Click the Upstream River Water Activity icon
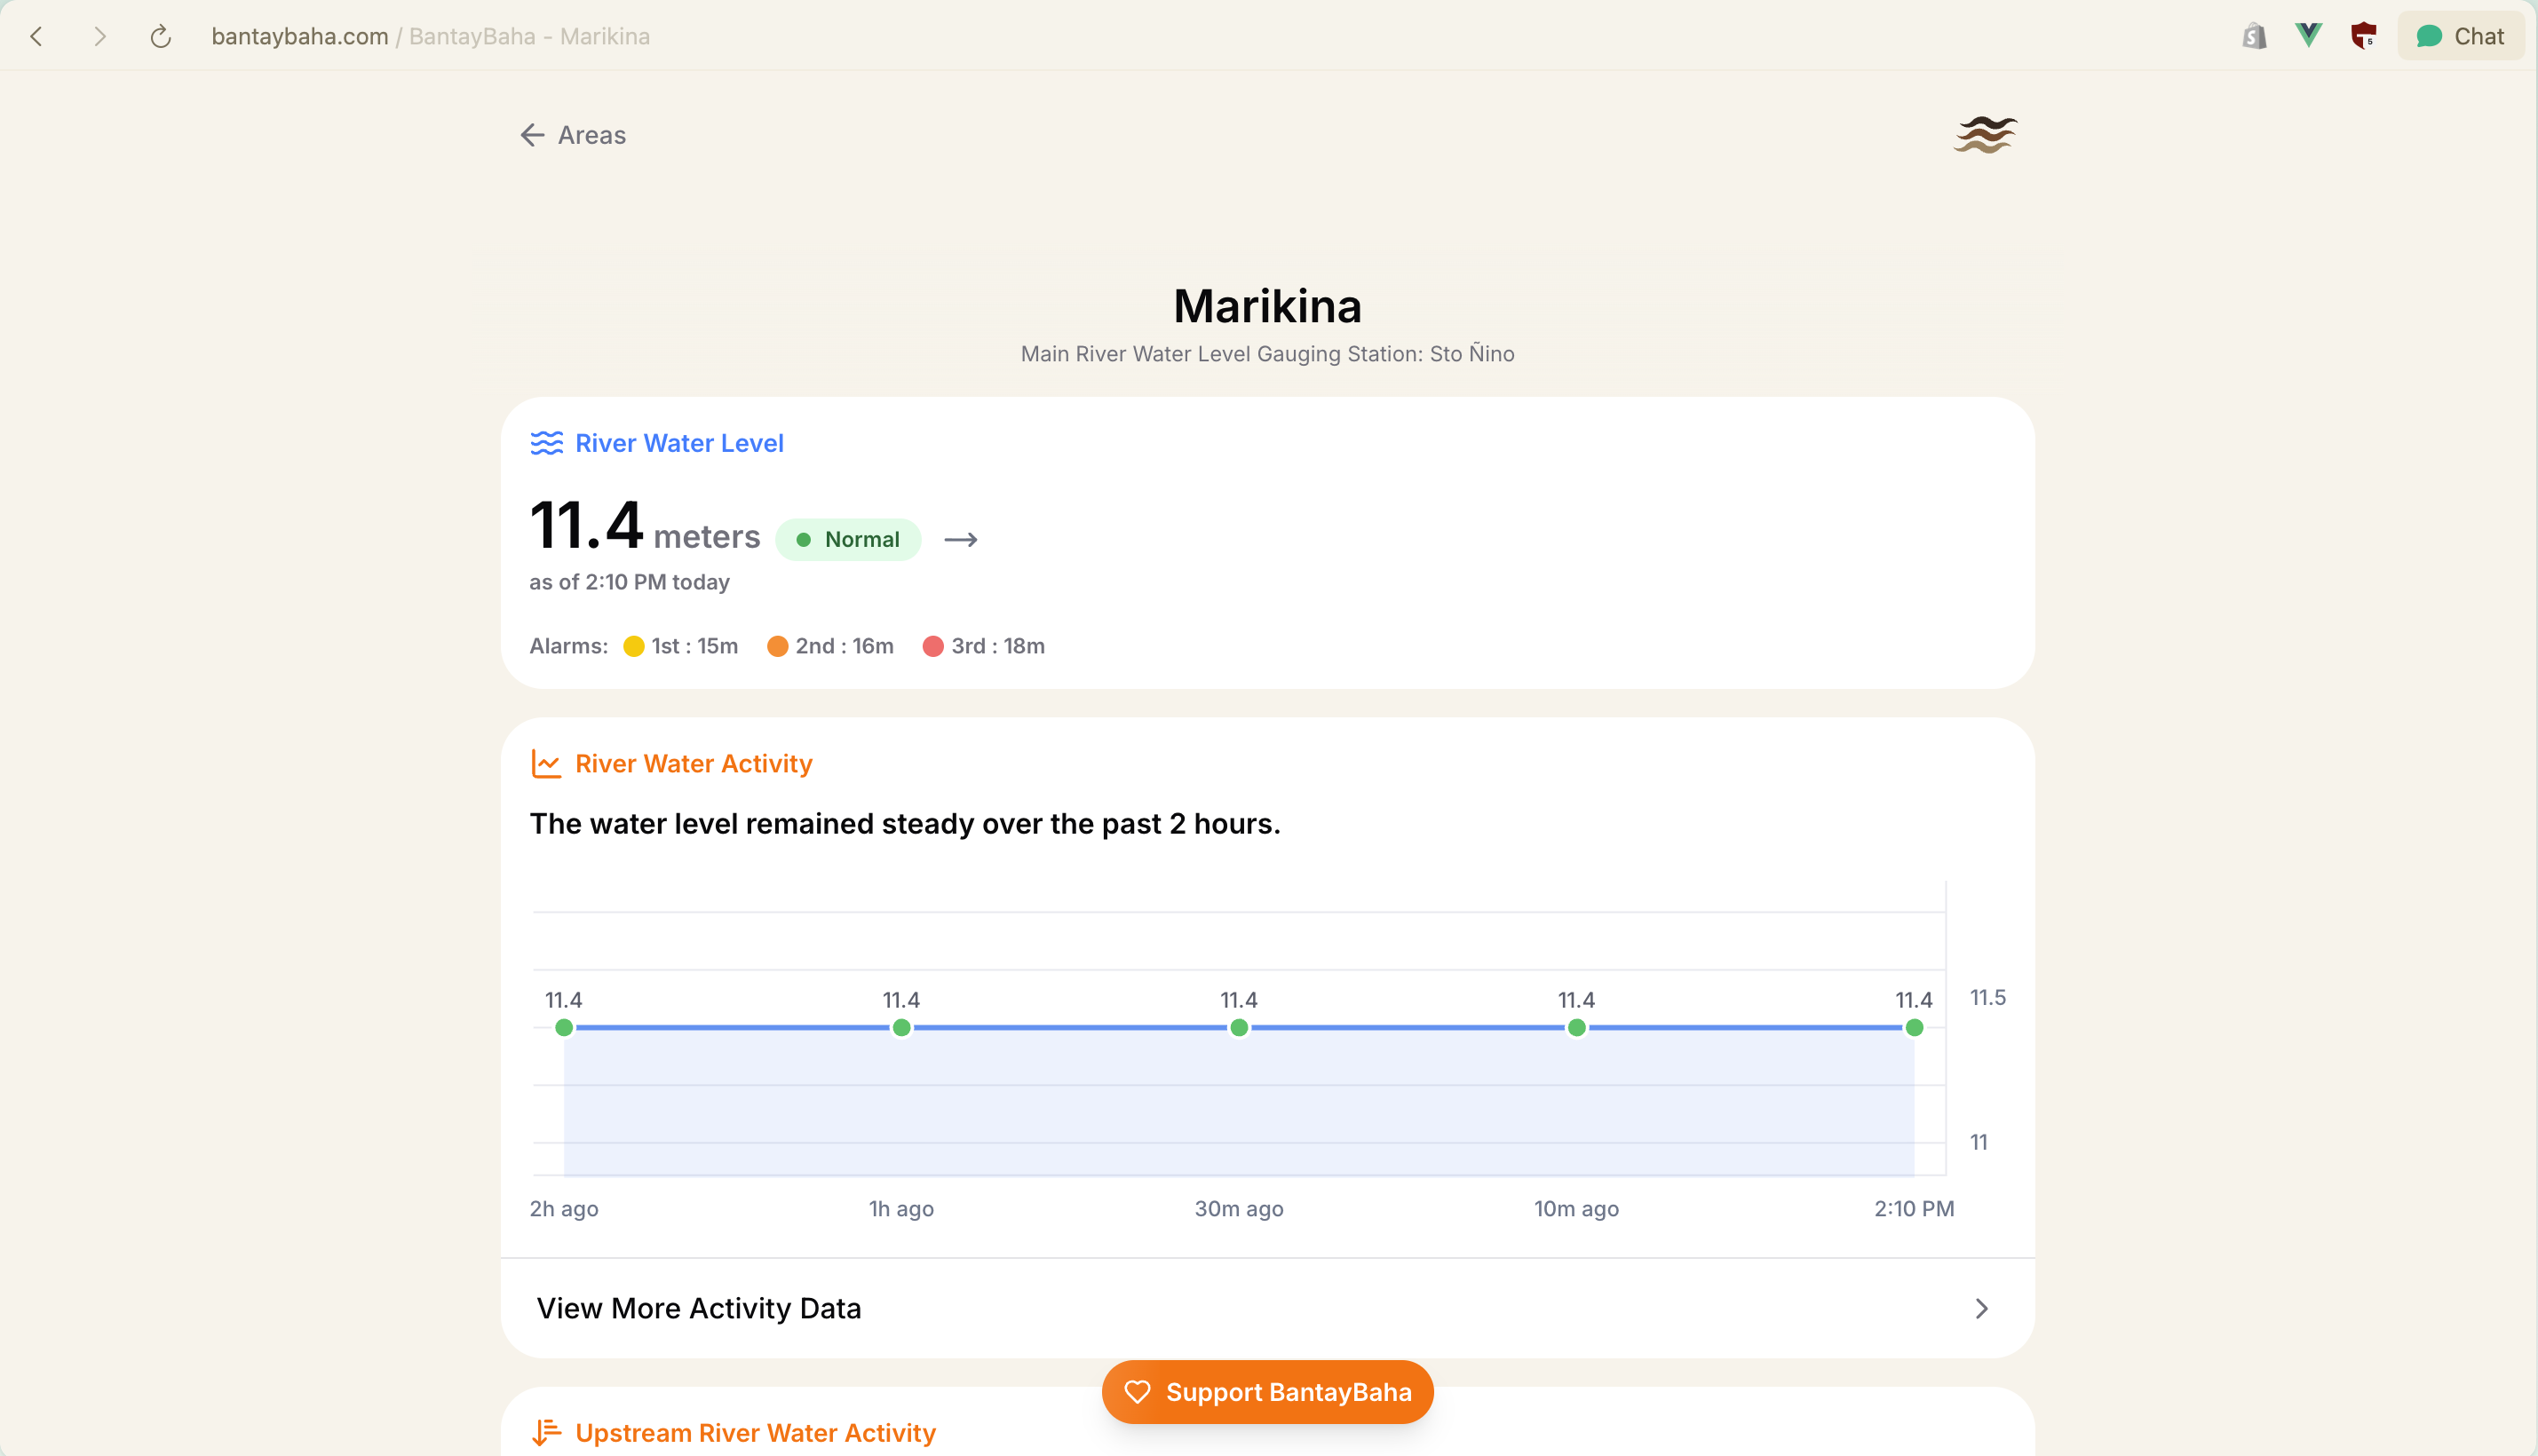2538x1456 pixels. click(x=546, y=1432)
